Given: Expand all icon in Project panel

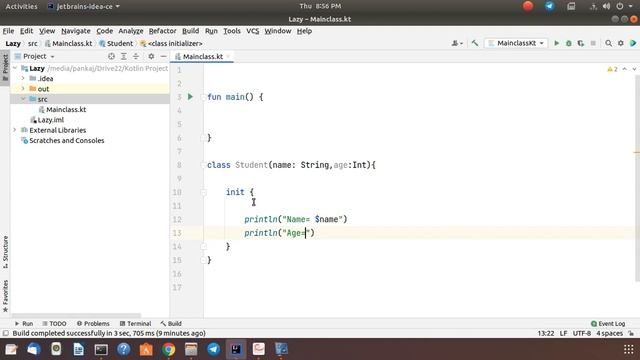Looking at the screenshot, I should (x=124, y=56).
